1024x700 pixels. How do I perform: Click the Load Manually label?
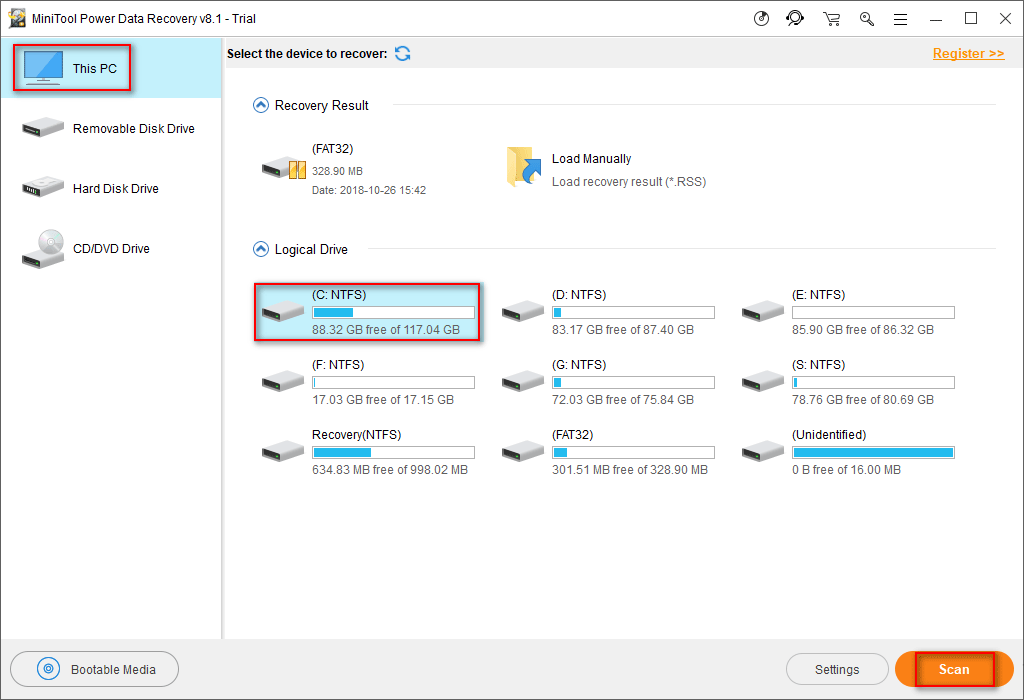[592, 159]
